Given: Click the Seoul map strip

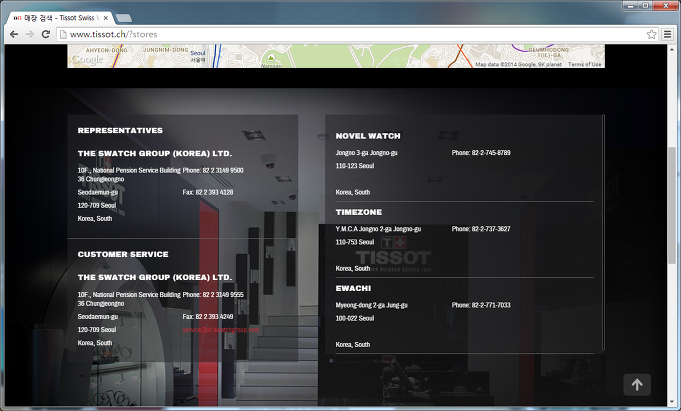Looking at the screenshot, I should click(x=336, y=56).
